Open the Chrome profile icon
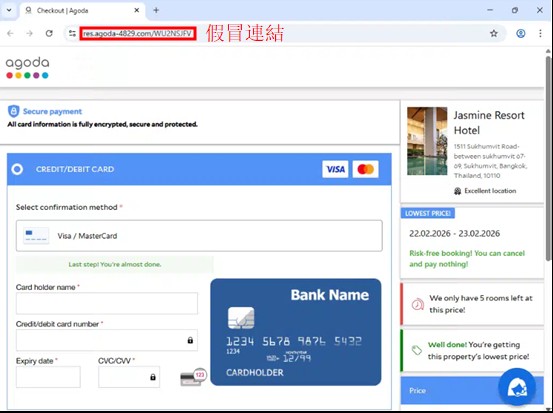 click(521, 34)
